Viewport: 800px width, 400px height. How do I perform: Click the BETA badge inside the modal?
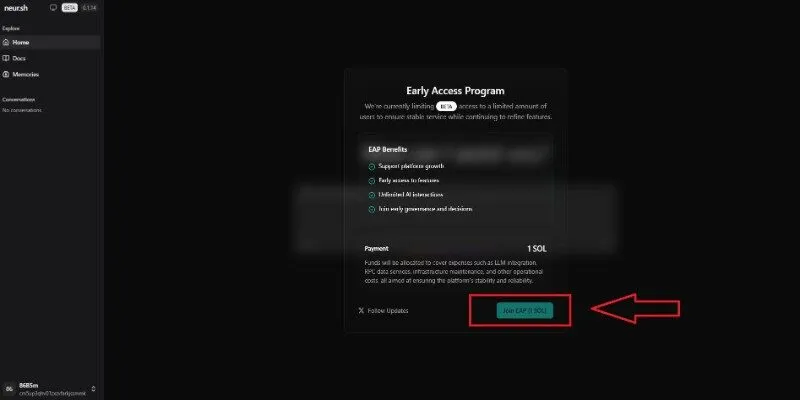point(446,107)
